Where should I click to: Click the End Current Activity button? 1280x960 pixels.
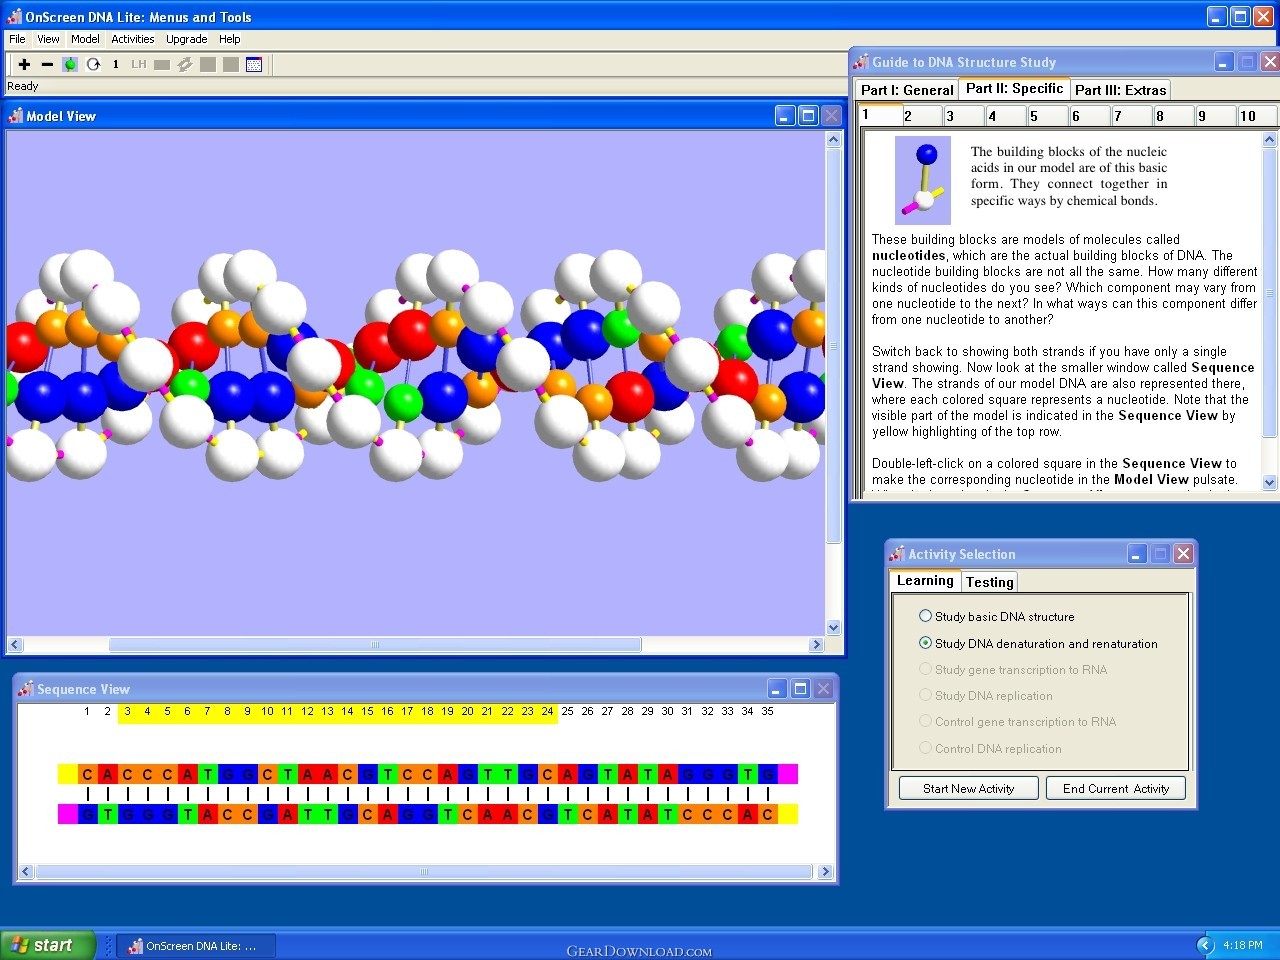click(1116, 788)
